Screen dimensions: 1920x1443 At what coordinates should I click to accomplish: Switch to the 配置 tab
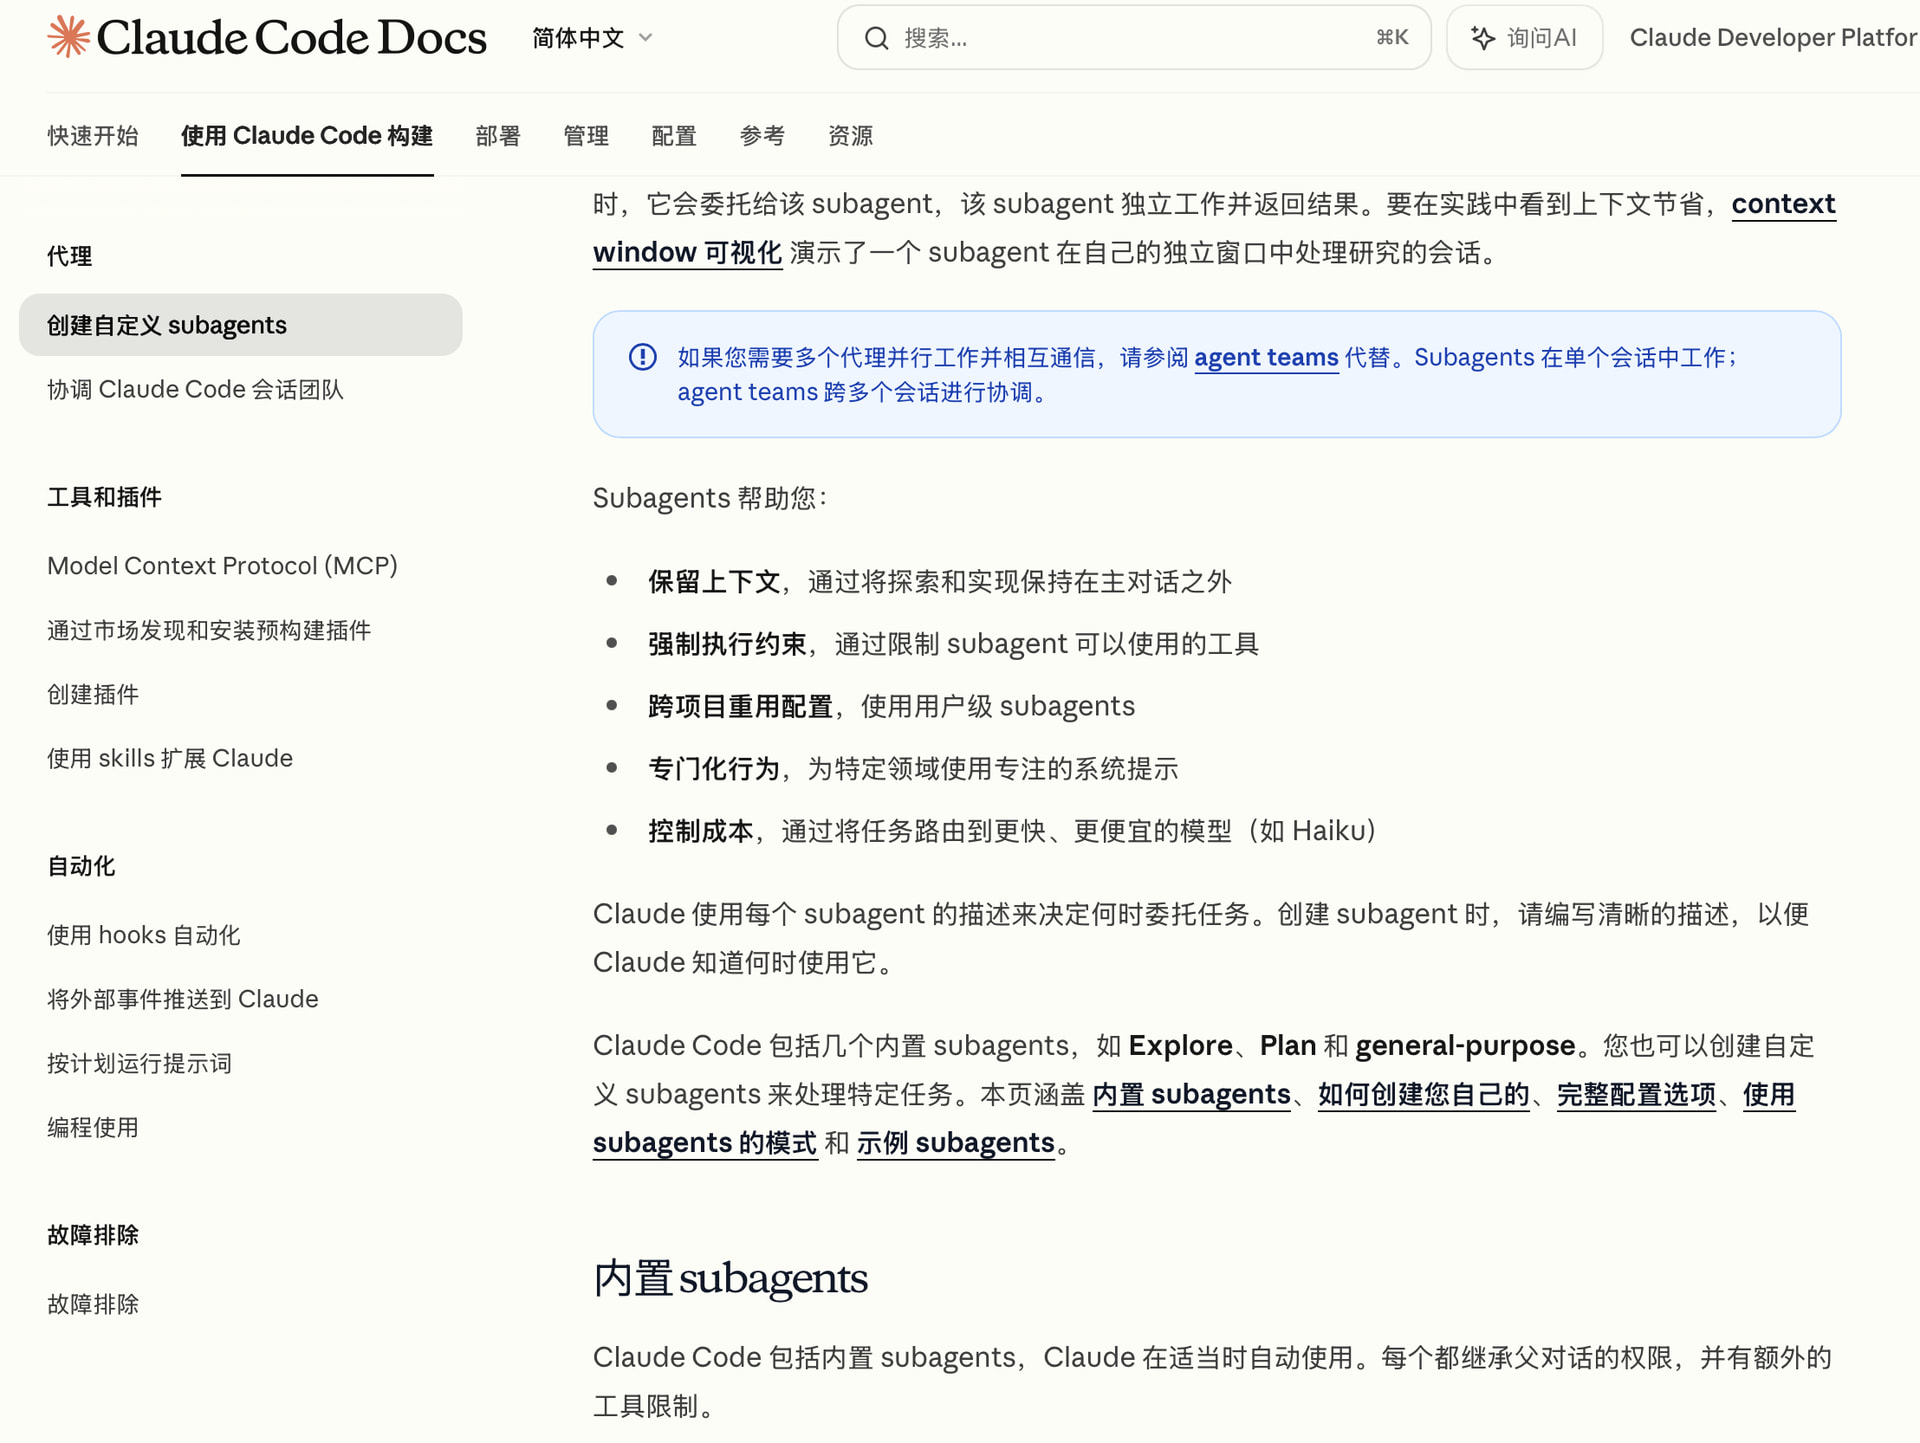674,136
